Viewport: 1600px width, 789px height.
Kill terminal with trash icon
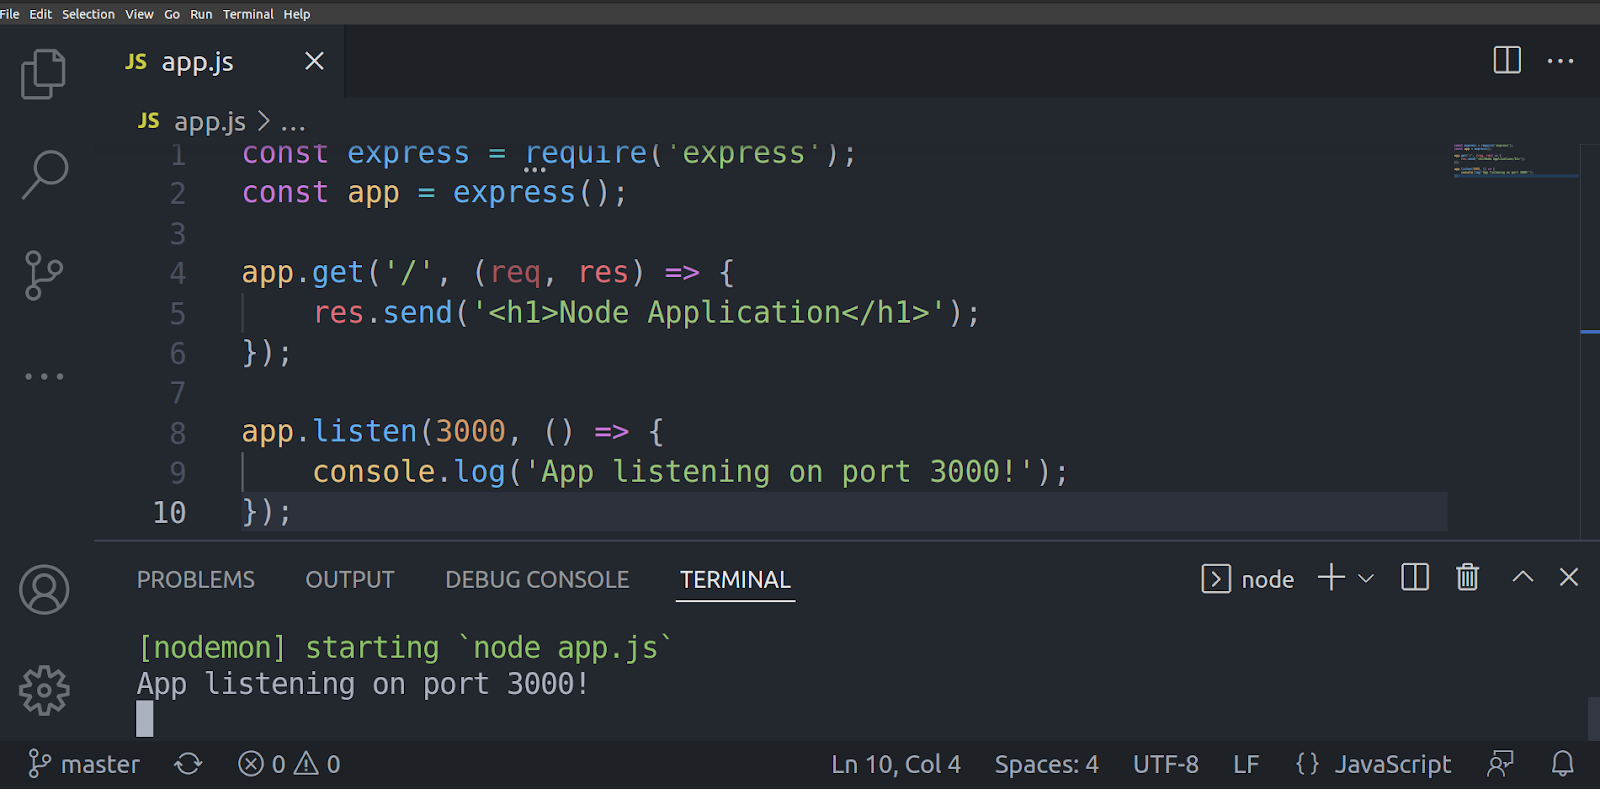(x=1467, y=577)
